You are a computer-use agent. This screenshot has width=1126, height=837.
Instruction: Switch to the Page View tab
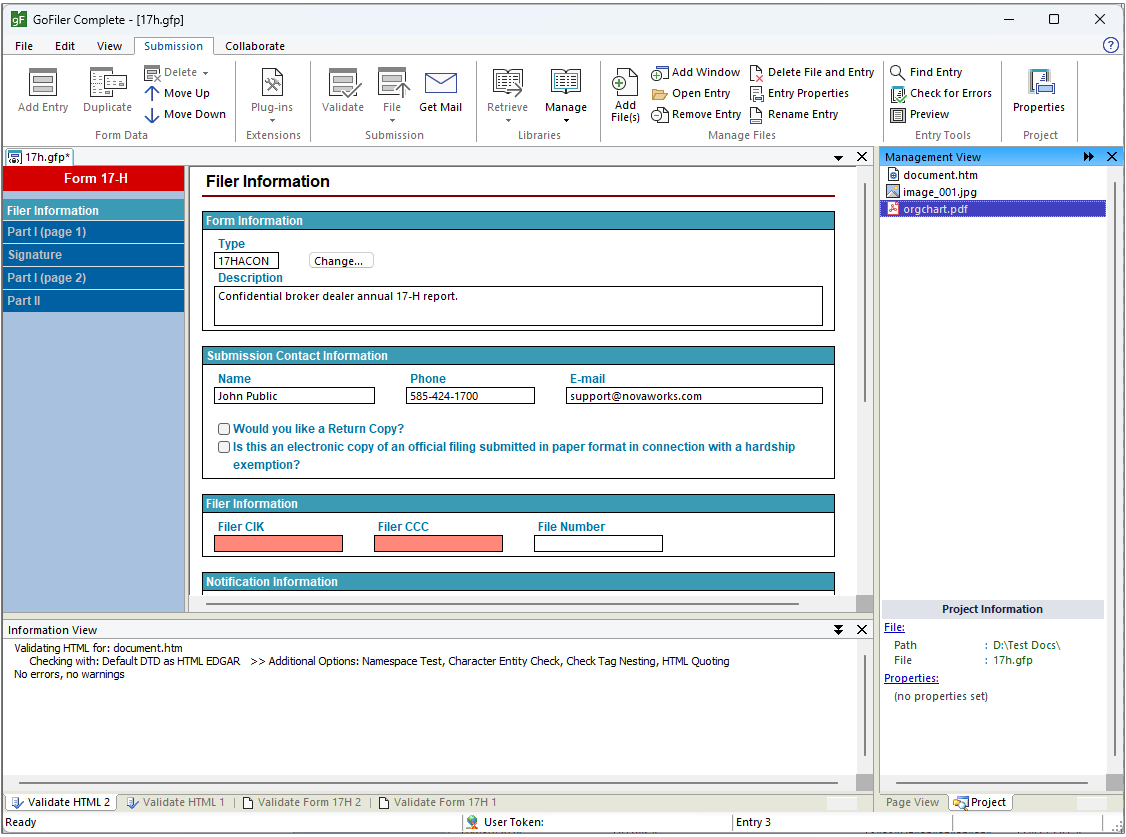pyautogui.click(x=912, y=803)
